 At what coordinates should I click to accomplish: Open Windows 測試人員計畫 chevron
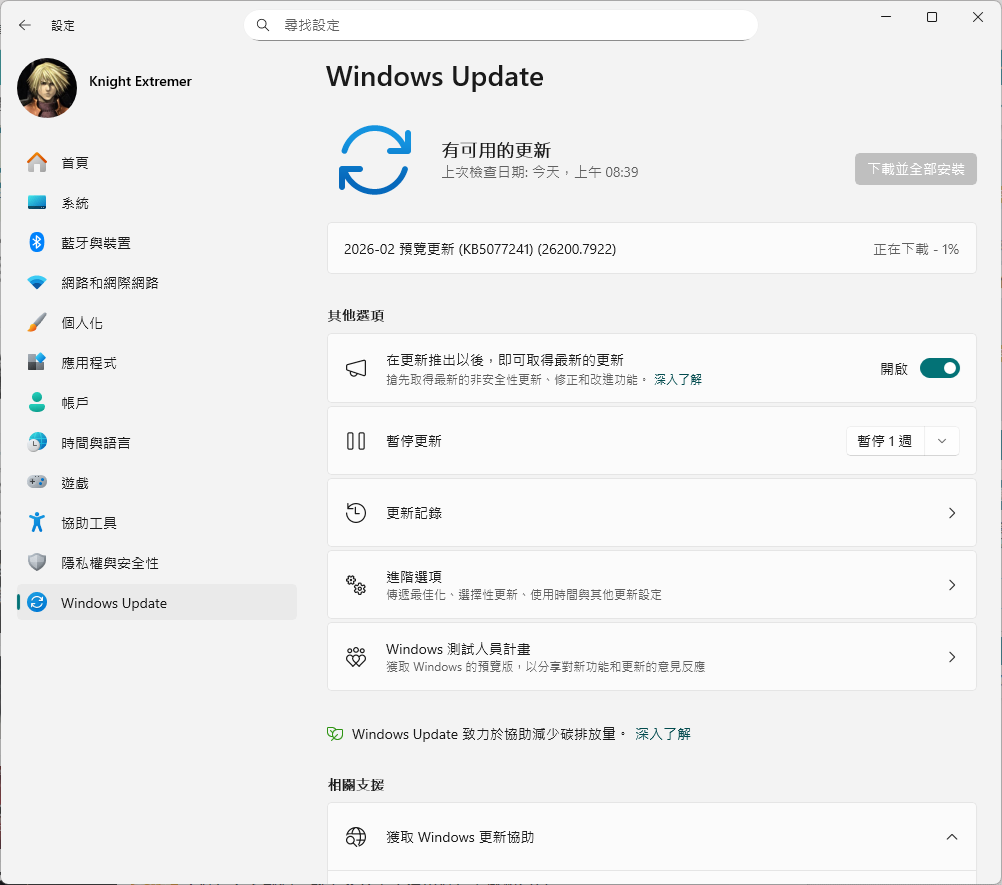952,657
